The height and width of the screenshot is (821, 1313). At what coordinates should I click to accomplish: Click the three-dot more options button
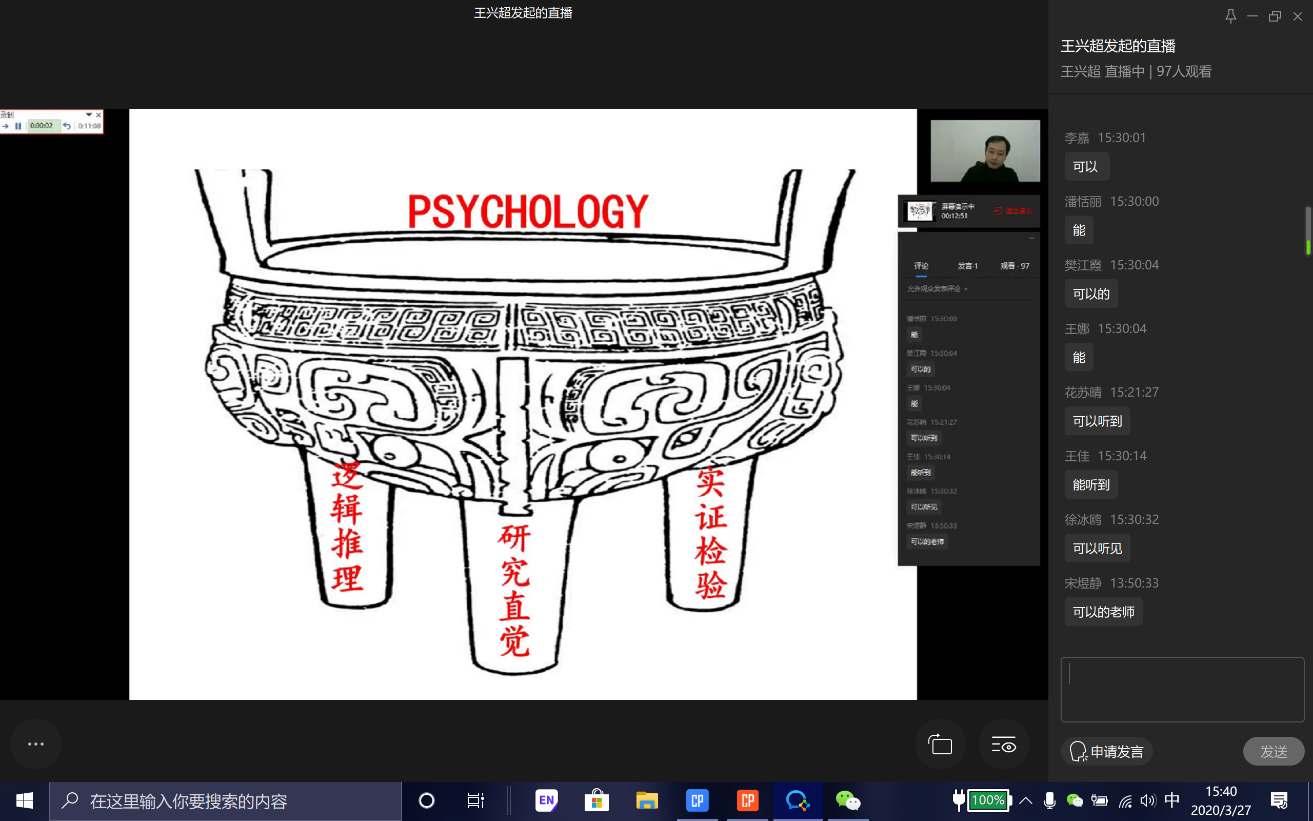point(36,744)
